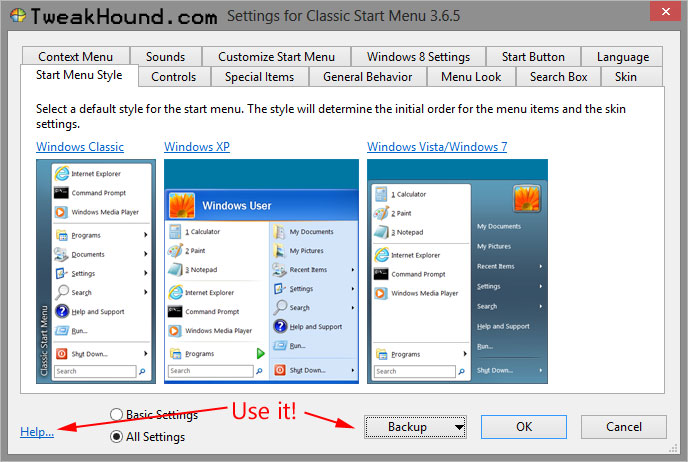Switch to the Start Button tab
This screenshot has width=688, height=462.
(533, 57)
